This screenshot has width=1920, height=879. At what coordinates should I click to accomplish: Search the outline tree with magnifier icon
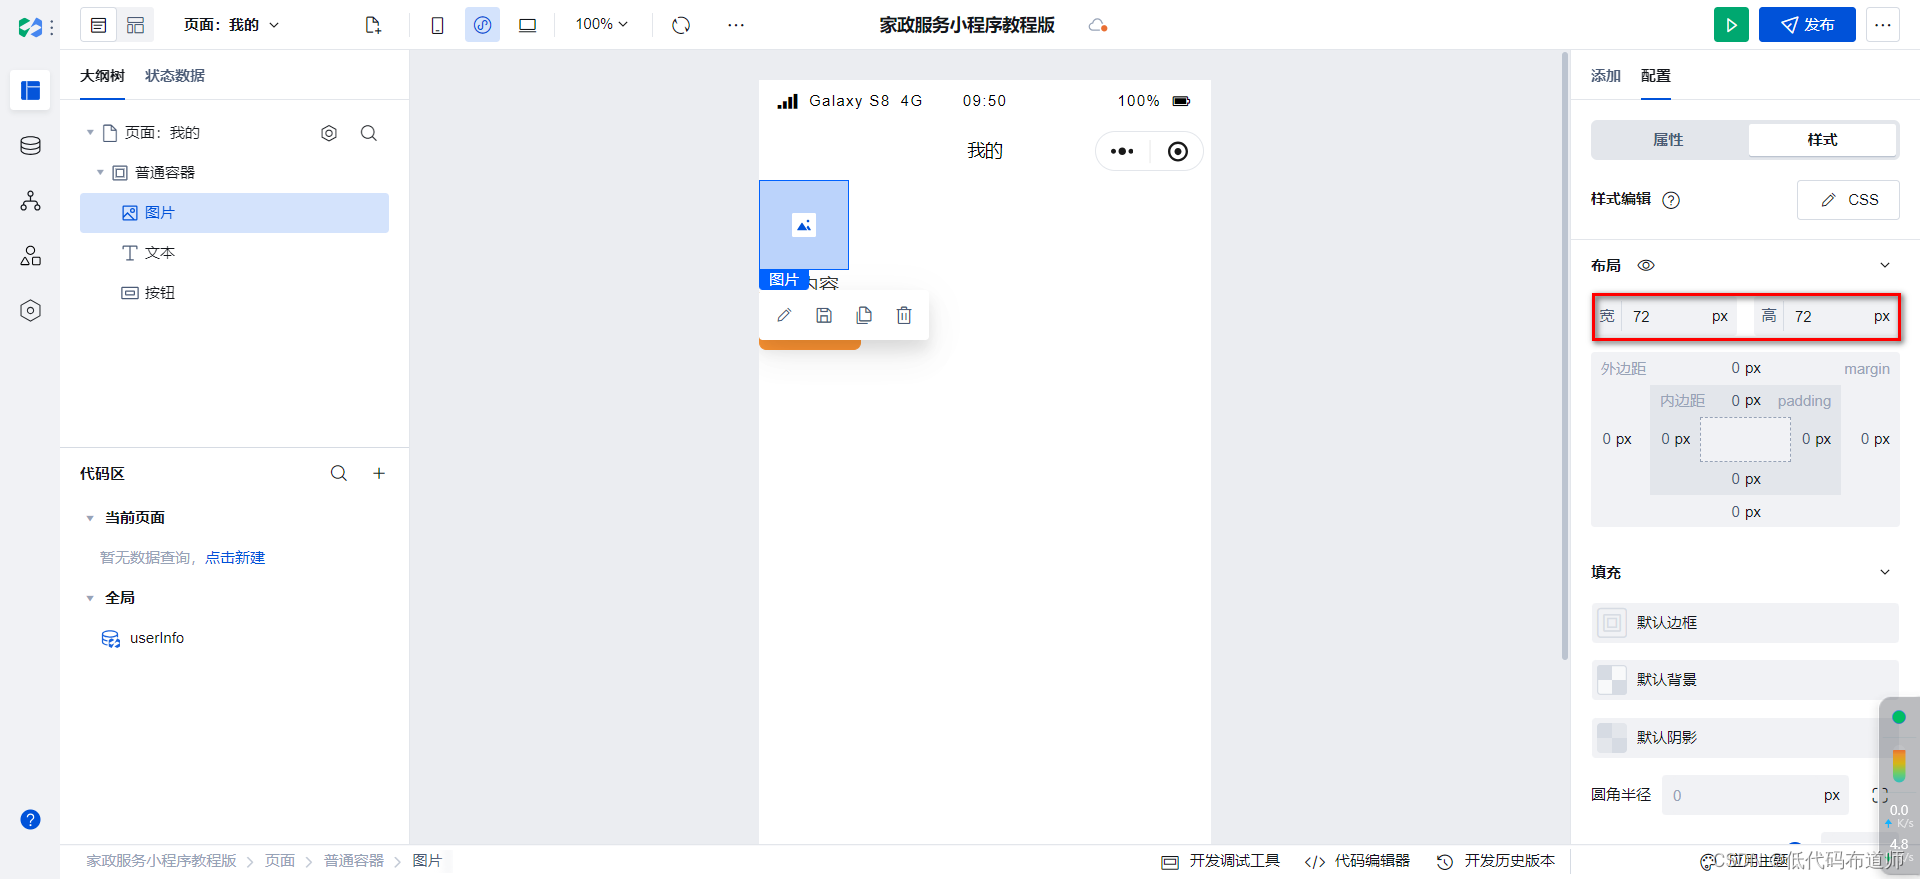(x=369, y=133)
